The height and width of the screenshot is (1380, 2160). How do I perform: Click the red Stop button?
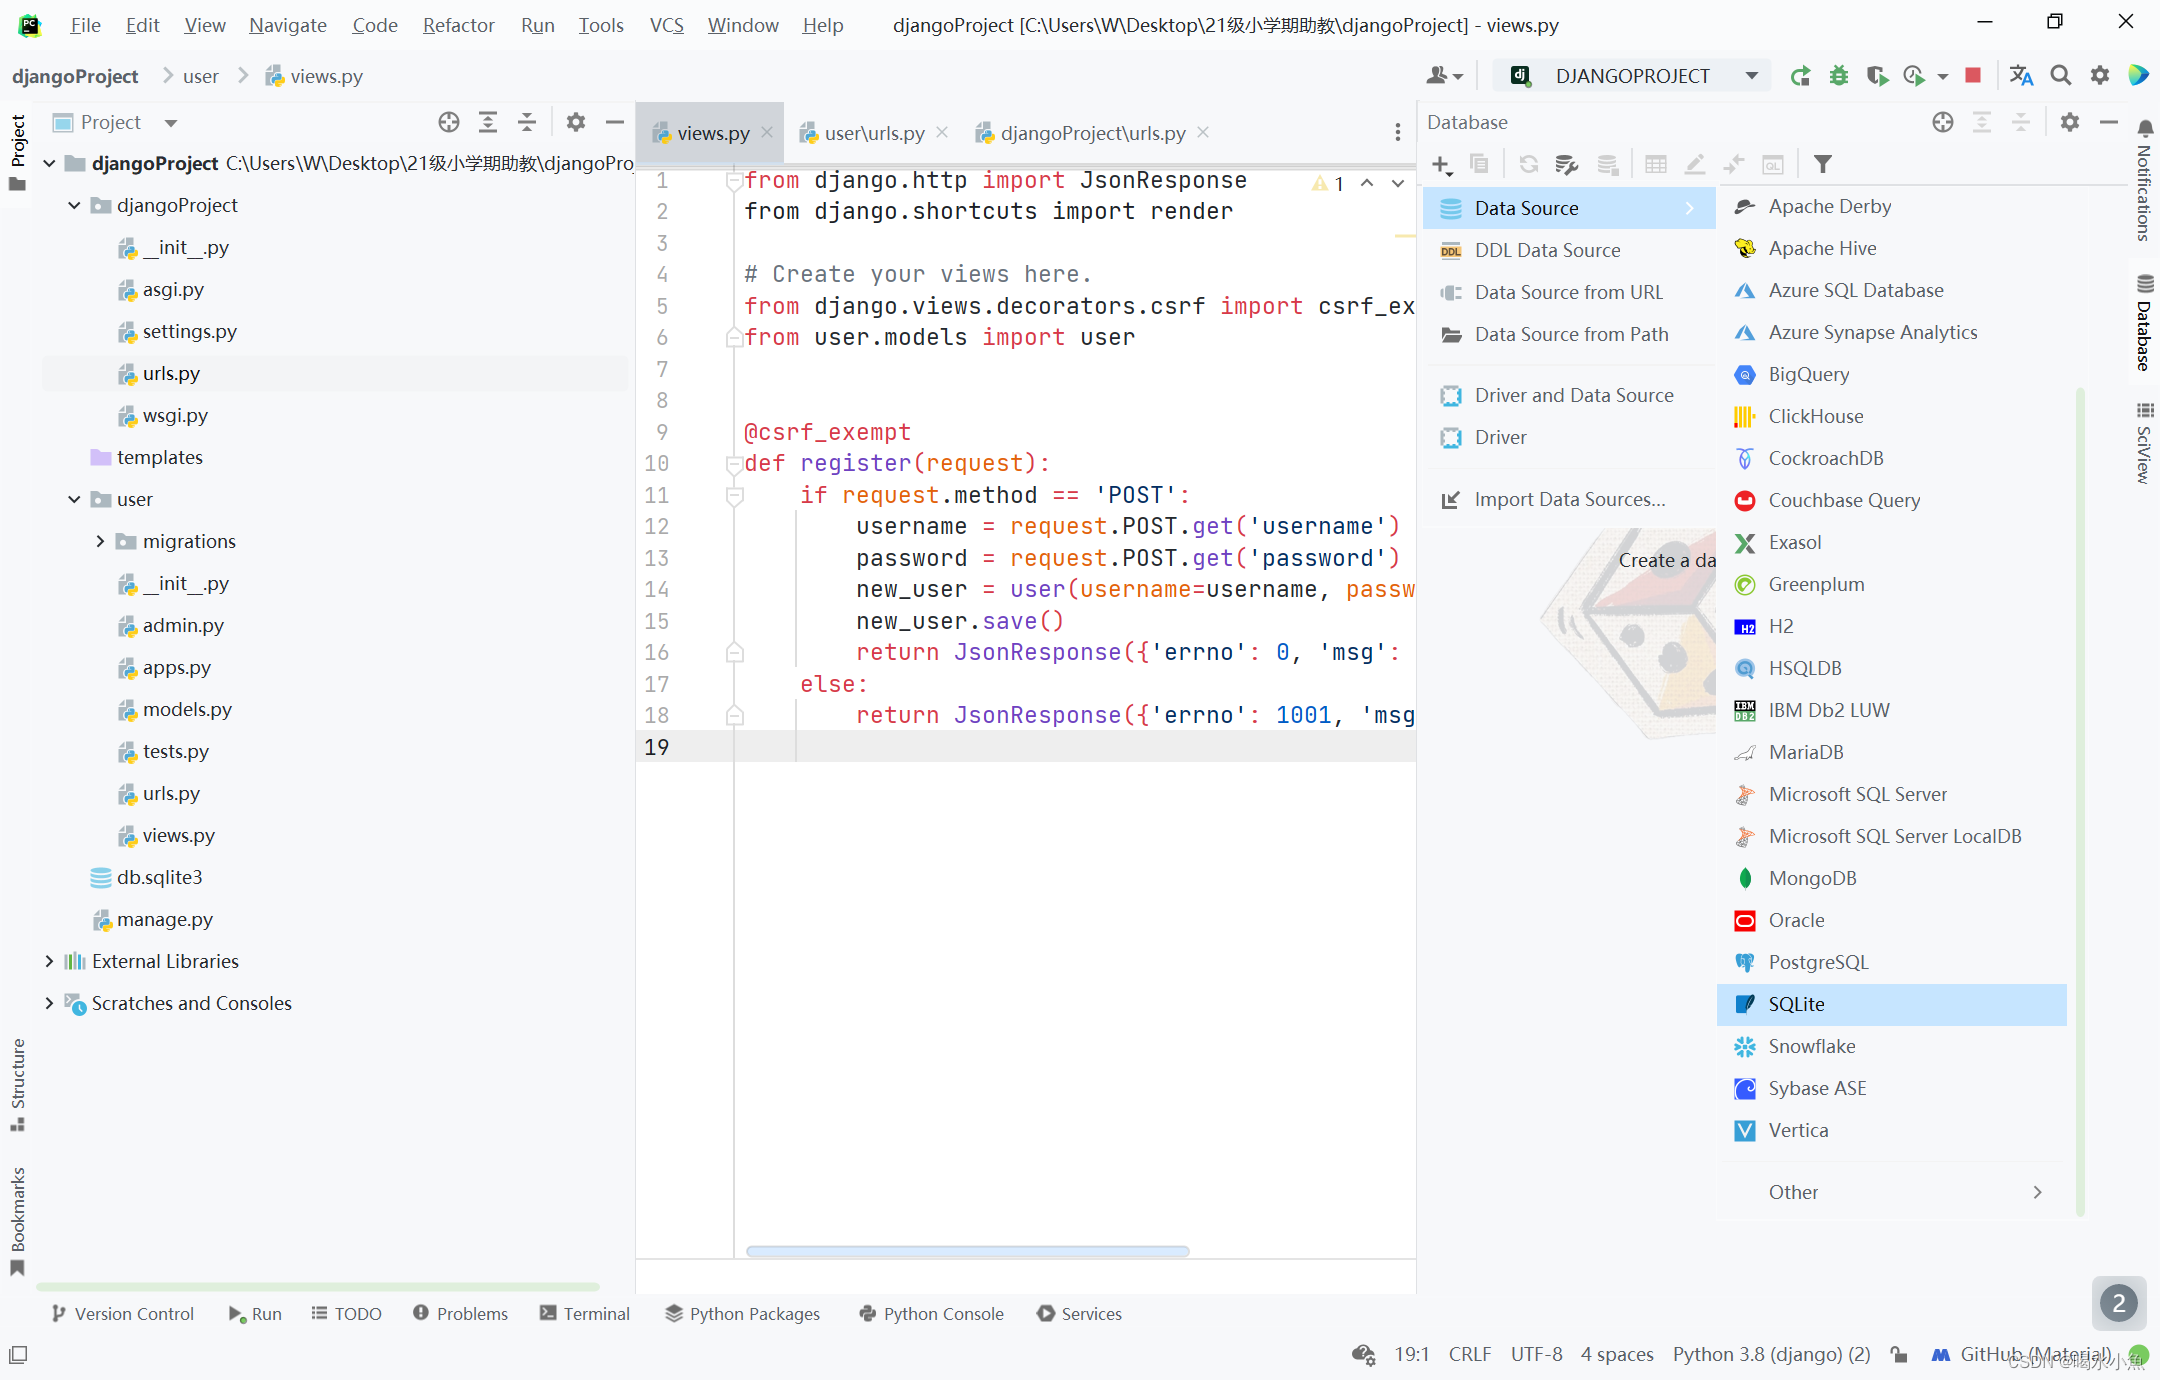click(x=1973, y=76)
